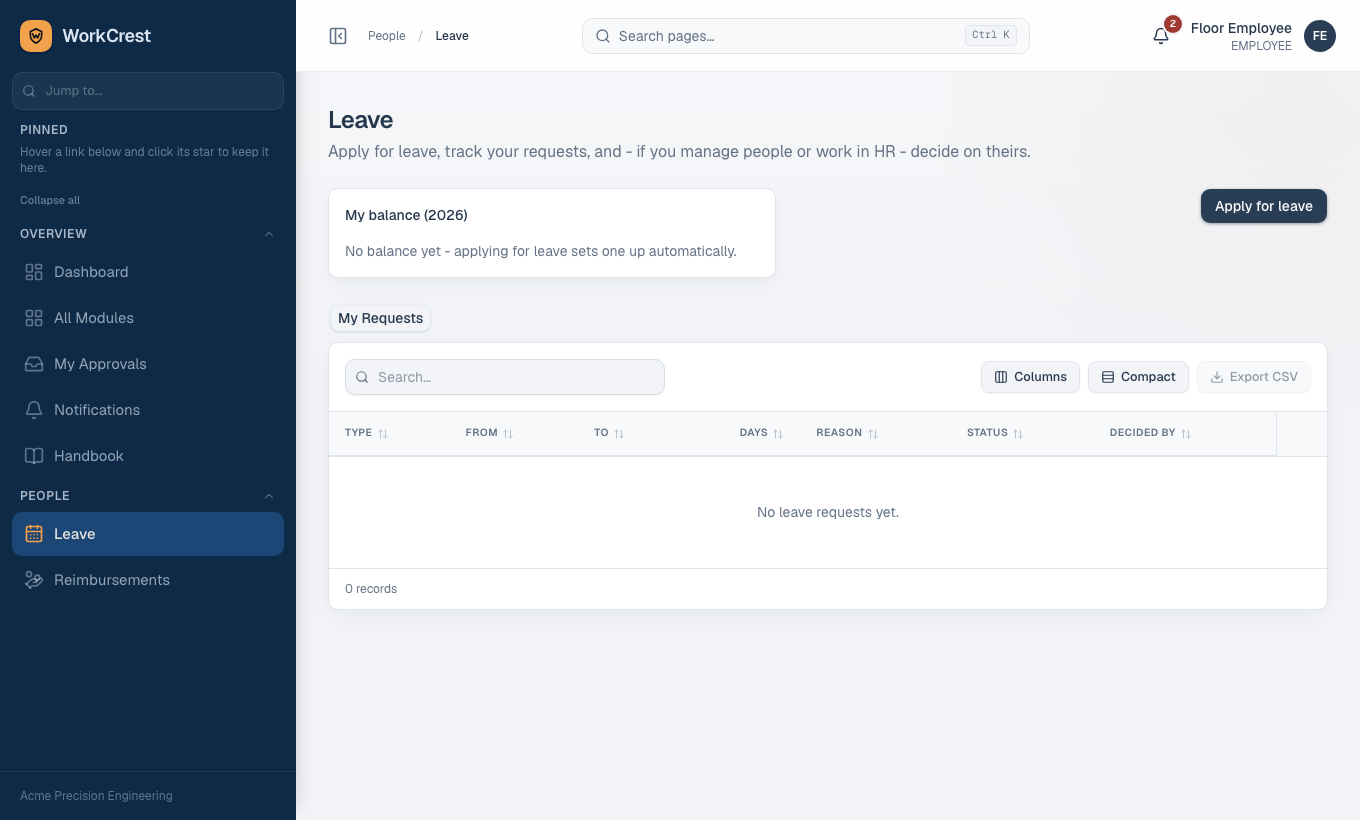Click the Export CSV button
The width and height of the screenshot is (1360, 820).
pyautogui.click(x=1254, y=377)
